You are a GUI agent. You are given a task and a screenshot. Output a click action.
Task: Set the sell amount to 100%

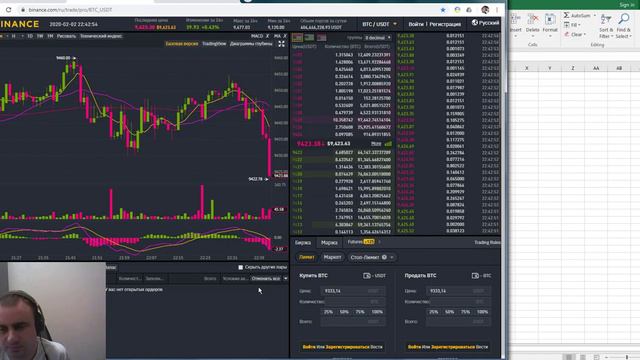[482, 312]
